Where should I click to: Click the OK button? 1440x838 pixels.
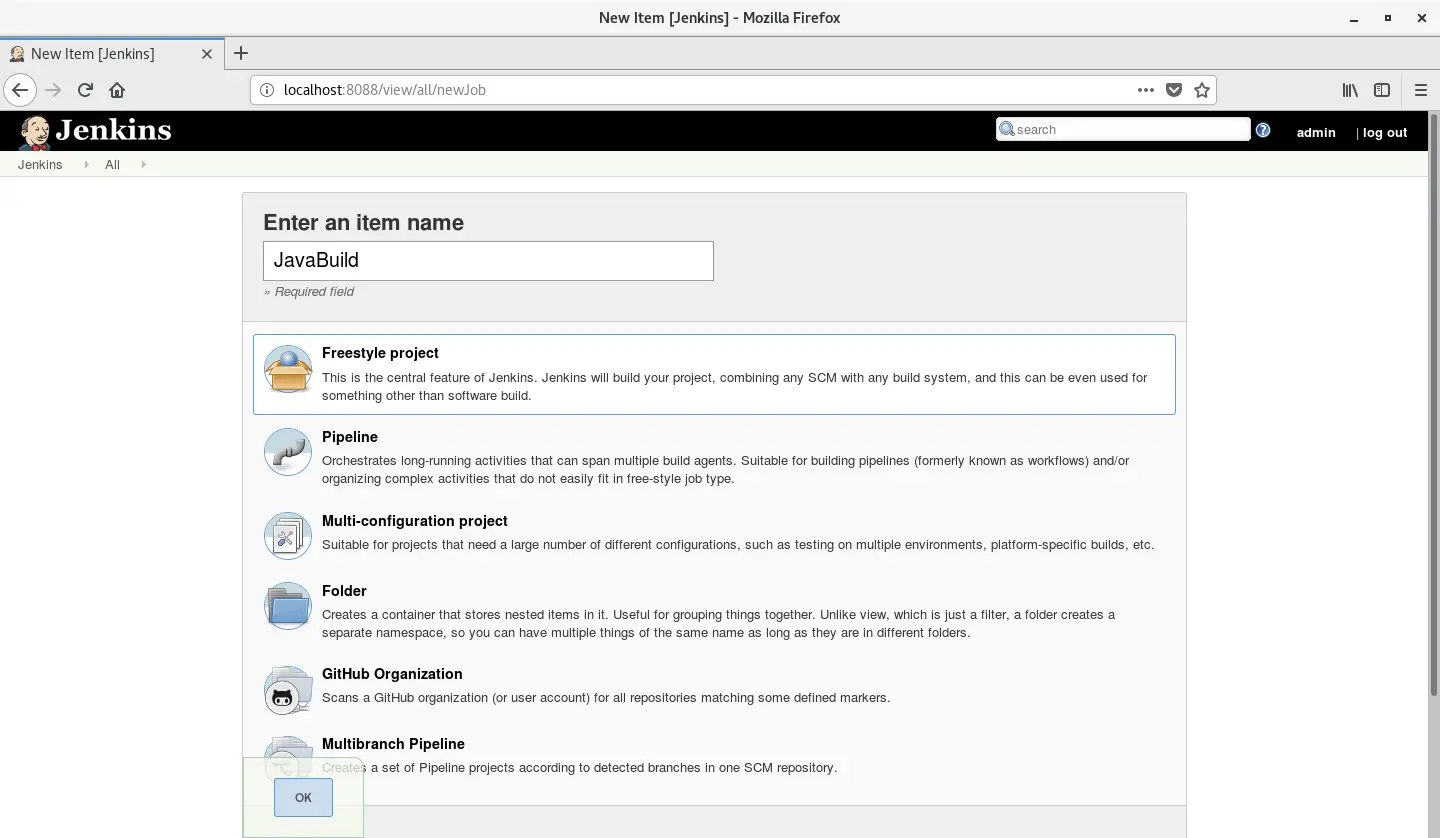[303, 797]
